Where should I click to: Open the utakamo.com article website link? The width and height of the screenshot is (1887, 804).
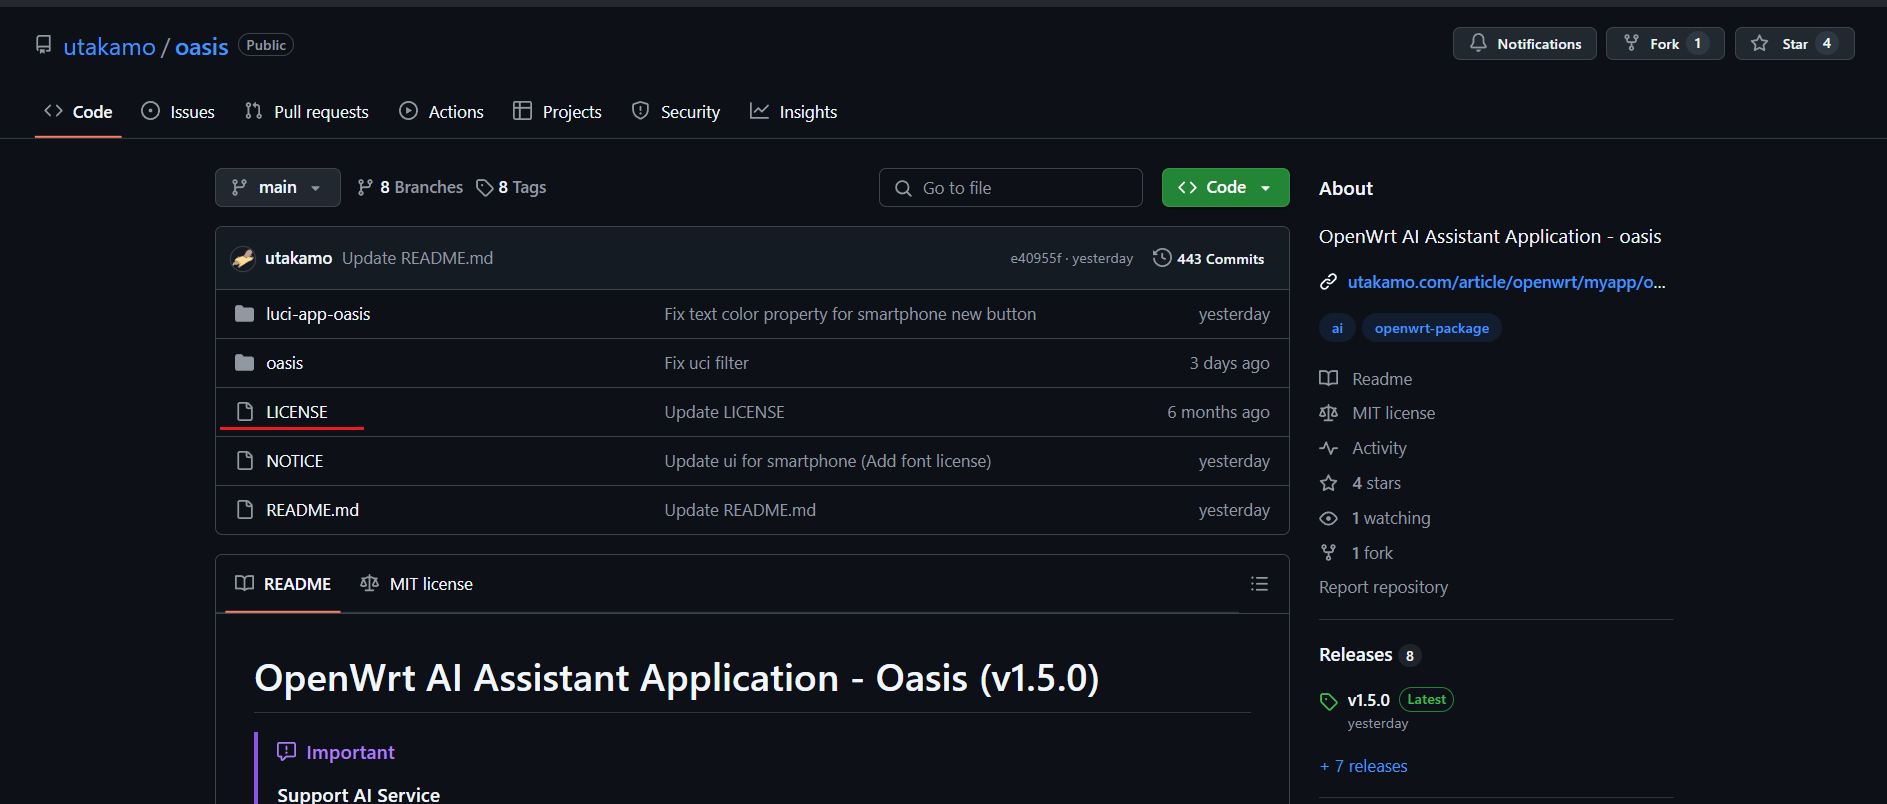pos(1506,282)
